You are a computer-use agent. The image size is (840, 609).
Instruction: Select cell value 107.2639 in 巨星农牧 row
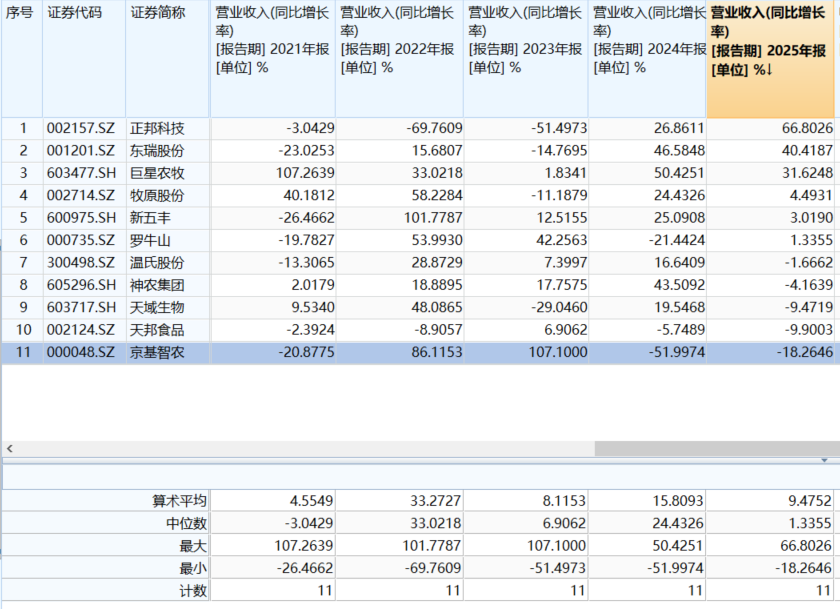(x=305, y=174)
